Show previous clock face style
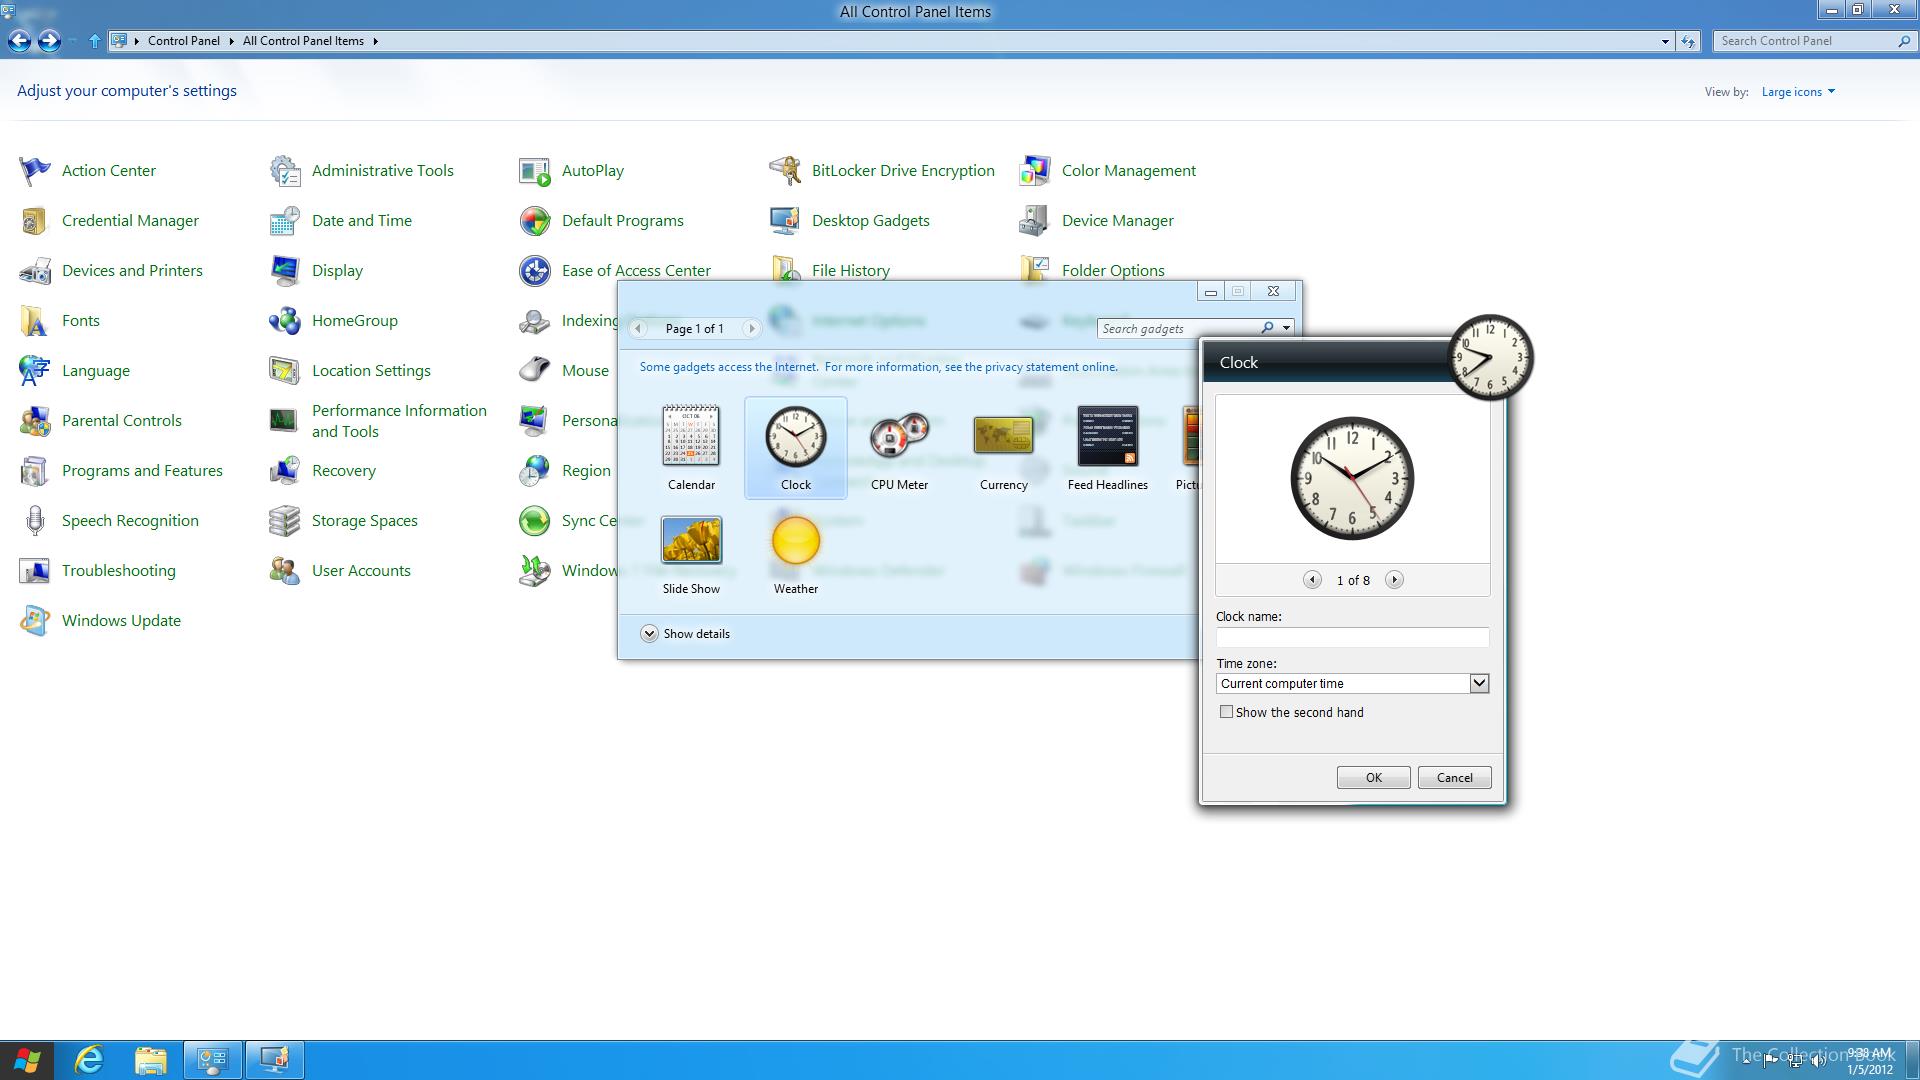 [1312, 580]
